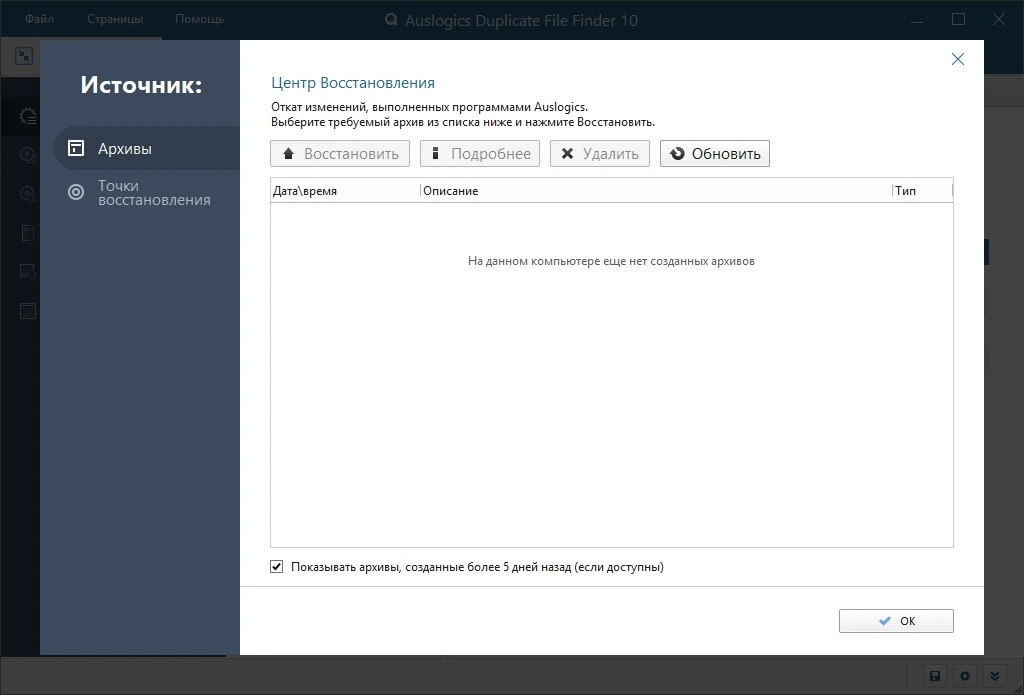Open the Файл menu in main window
Screen dimensions: 1024x695
pos(39,19)
